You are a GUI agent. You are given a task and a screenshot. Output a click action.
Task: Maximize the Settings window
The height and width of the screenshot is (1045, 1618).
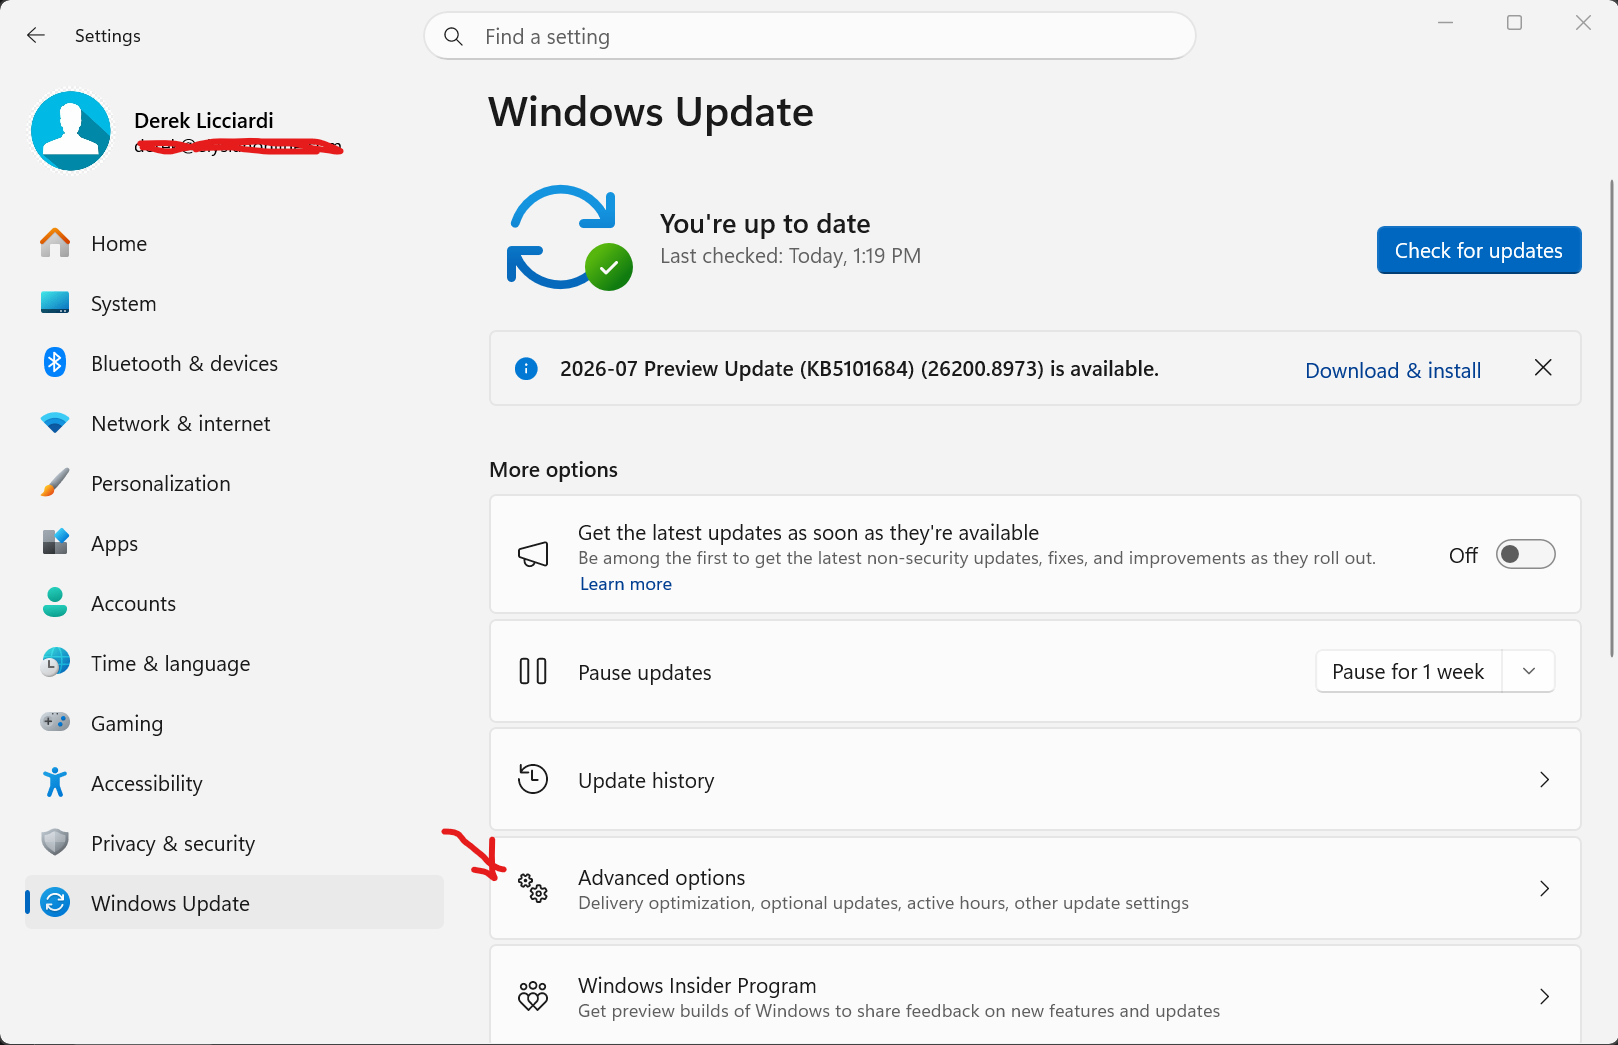[x=1514, y=23]
